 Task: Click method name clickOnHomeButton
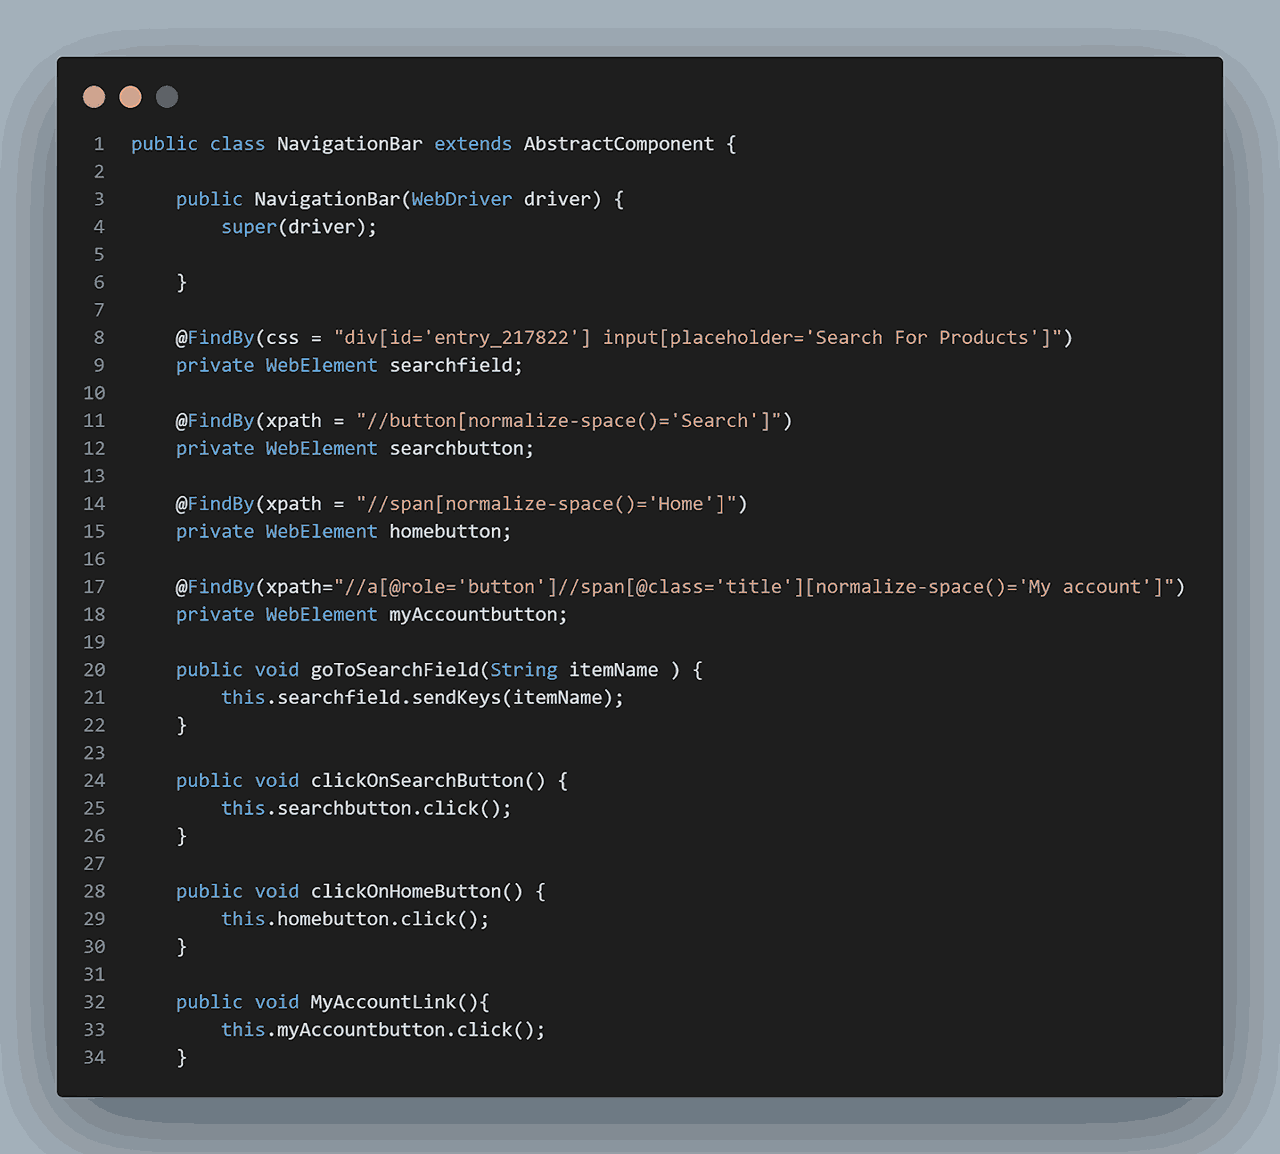pos(406,891)
